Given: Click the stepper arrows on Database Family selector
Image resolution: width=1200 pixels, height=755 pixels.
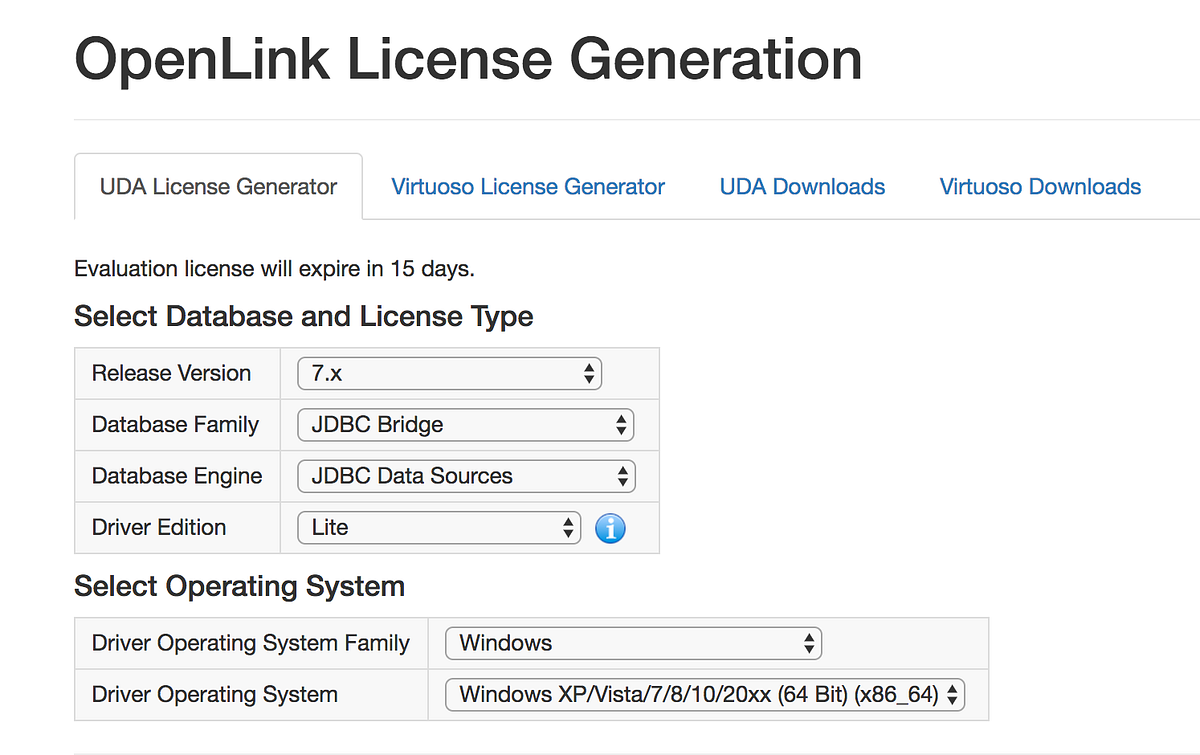Looking at the screenshot, I should [623, 424].
